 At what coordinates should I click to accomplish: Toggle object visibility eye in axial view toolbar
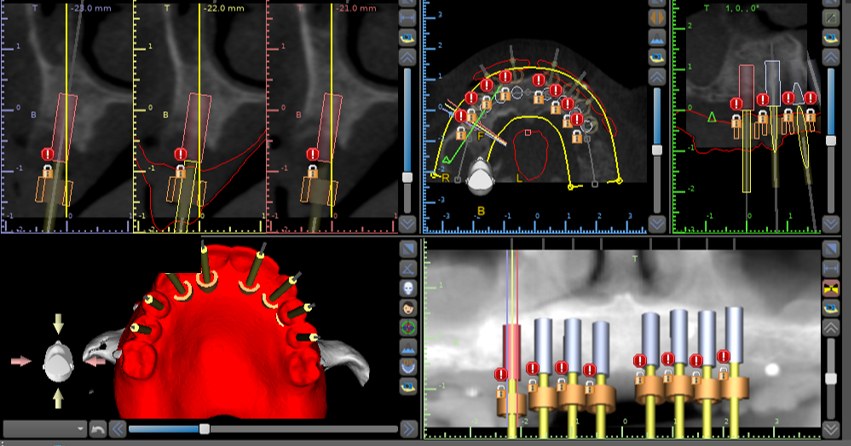[x=657, y=56]
